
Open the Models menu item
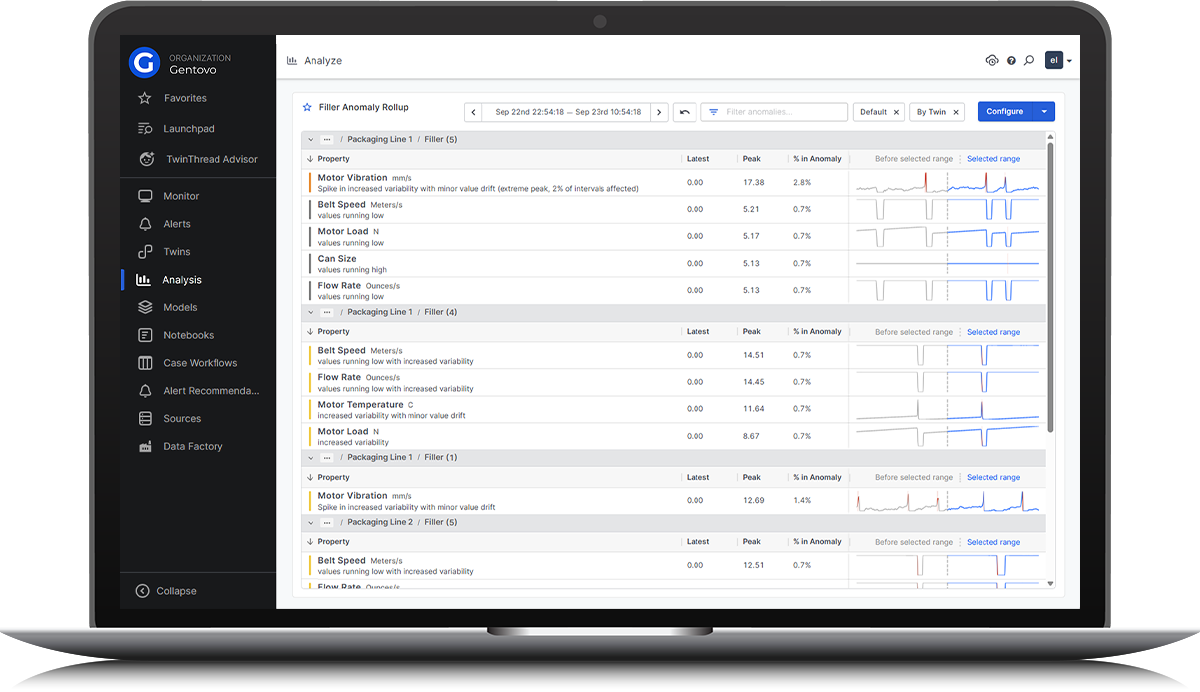181,307
